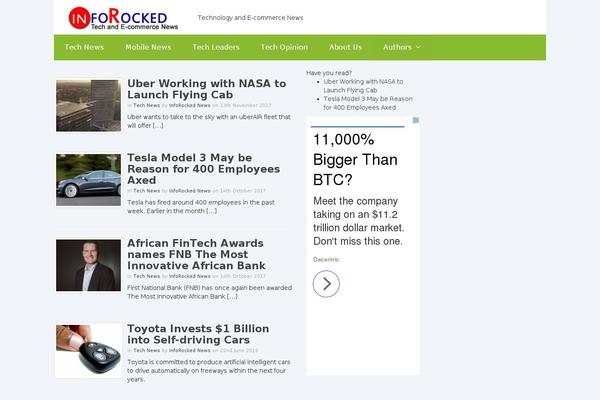Click the Uber article building thumbnail

(88, 106)
